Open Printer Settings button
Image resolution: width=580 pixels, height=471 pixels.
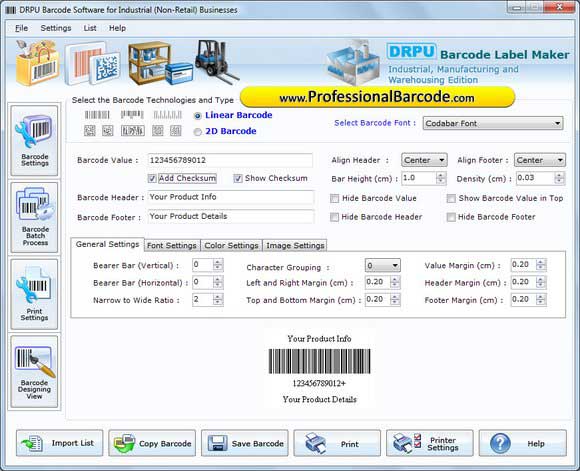click(430, 443)
